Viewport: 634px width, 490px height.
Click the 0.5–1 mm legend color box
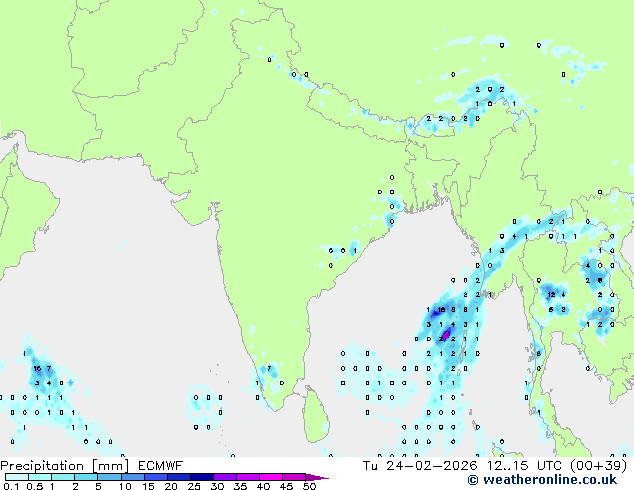pos(40,477)
